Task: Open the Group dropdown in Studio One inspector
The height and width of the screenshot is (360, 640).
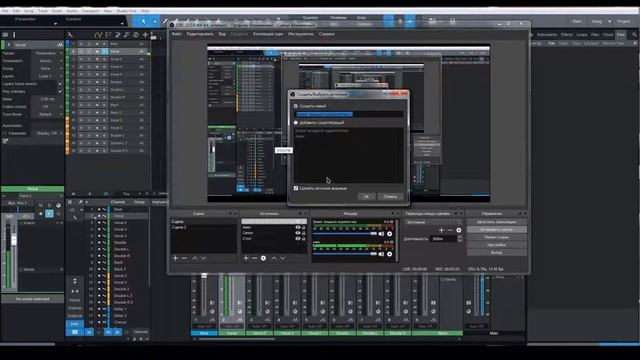Action: (48, 69)
